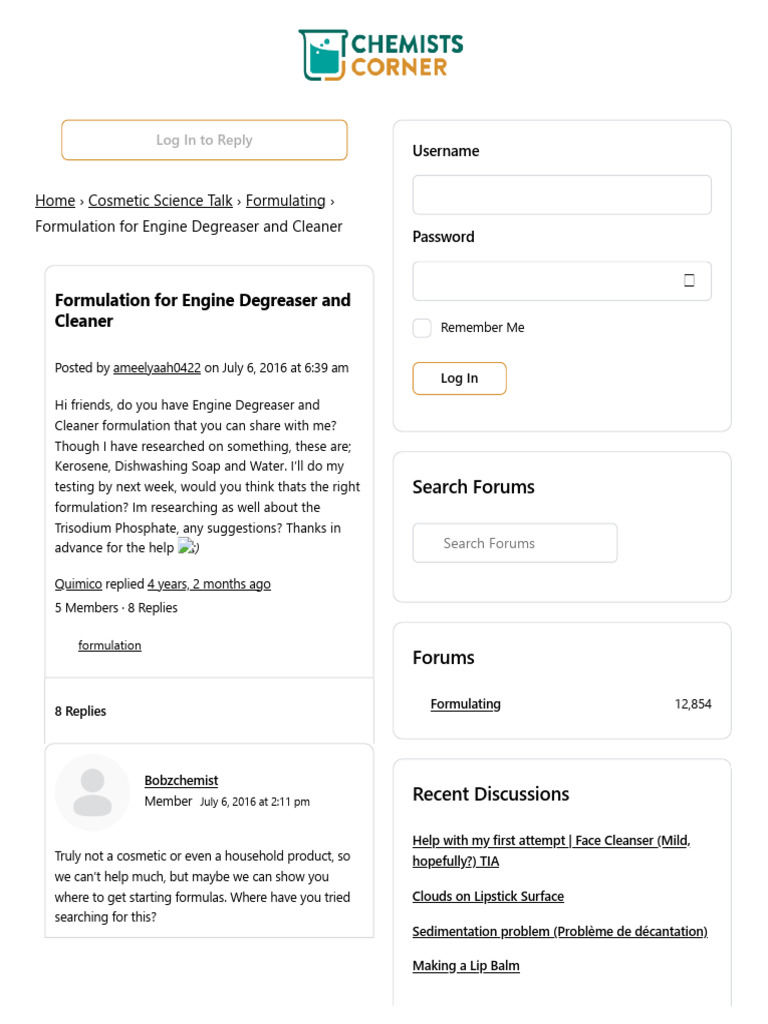Open ameelyaah0422 author profile
Screen dimensions: 768x1024
157,367
